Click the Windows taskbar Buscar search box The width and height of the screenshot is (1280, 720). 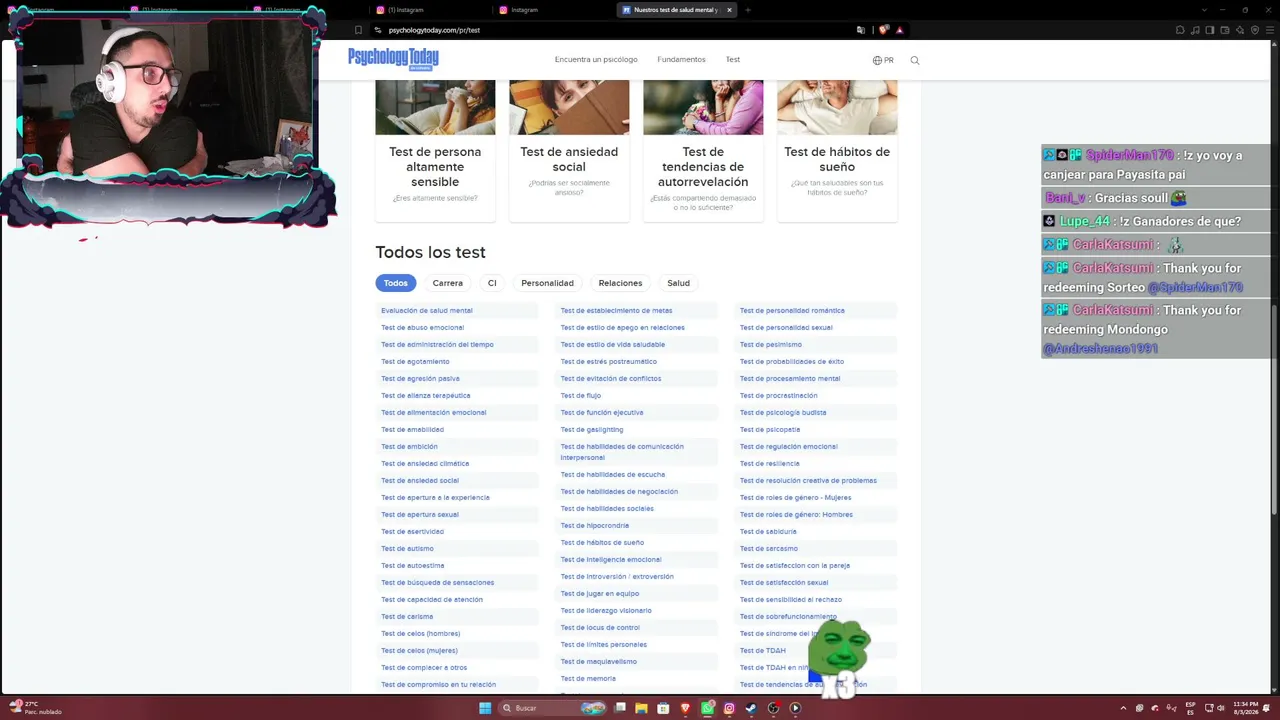coord(553,708)
